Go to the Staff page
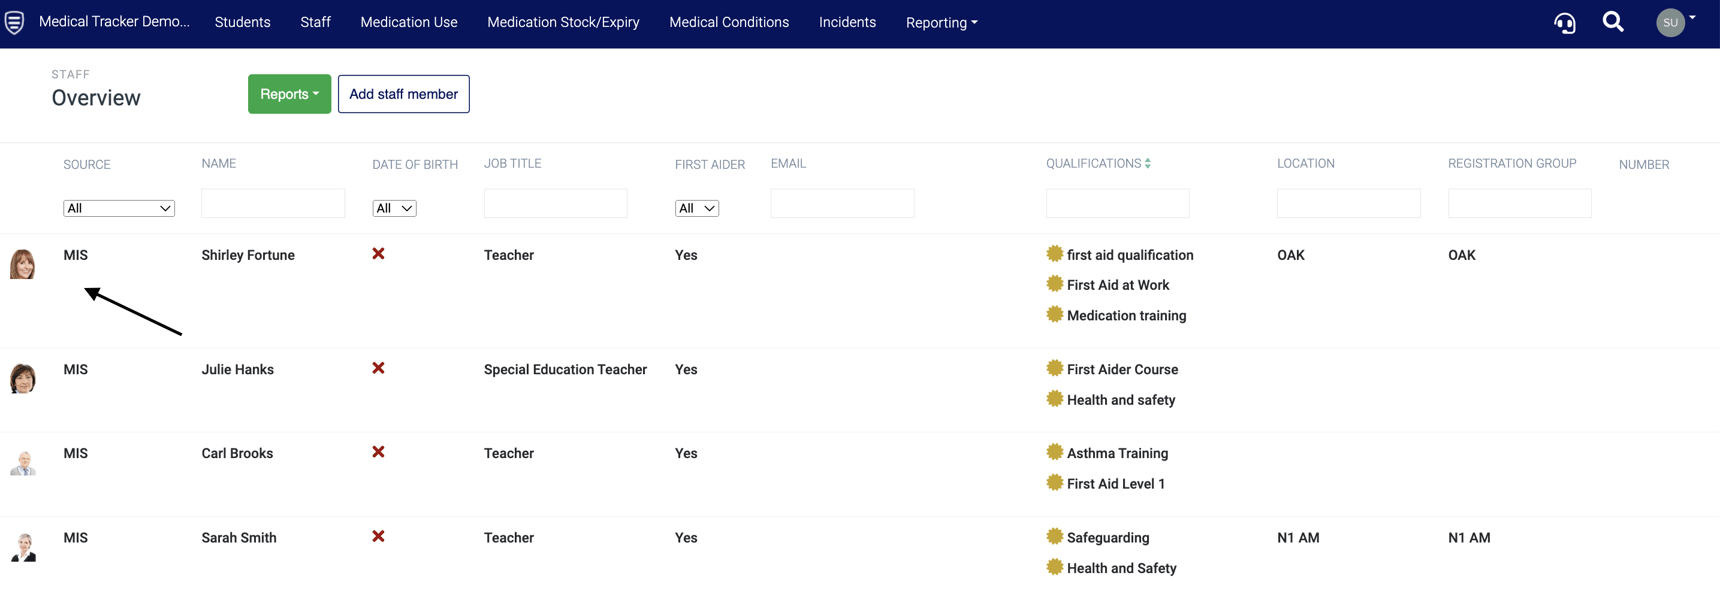The width and height of the screenshot is (1720, 600). point(315,22)
